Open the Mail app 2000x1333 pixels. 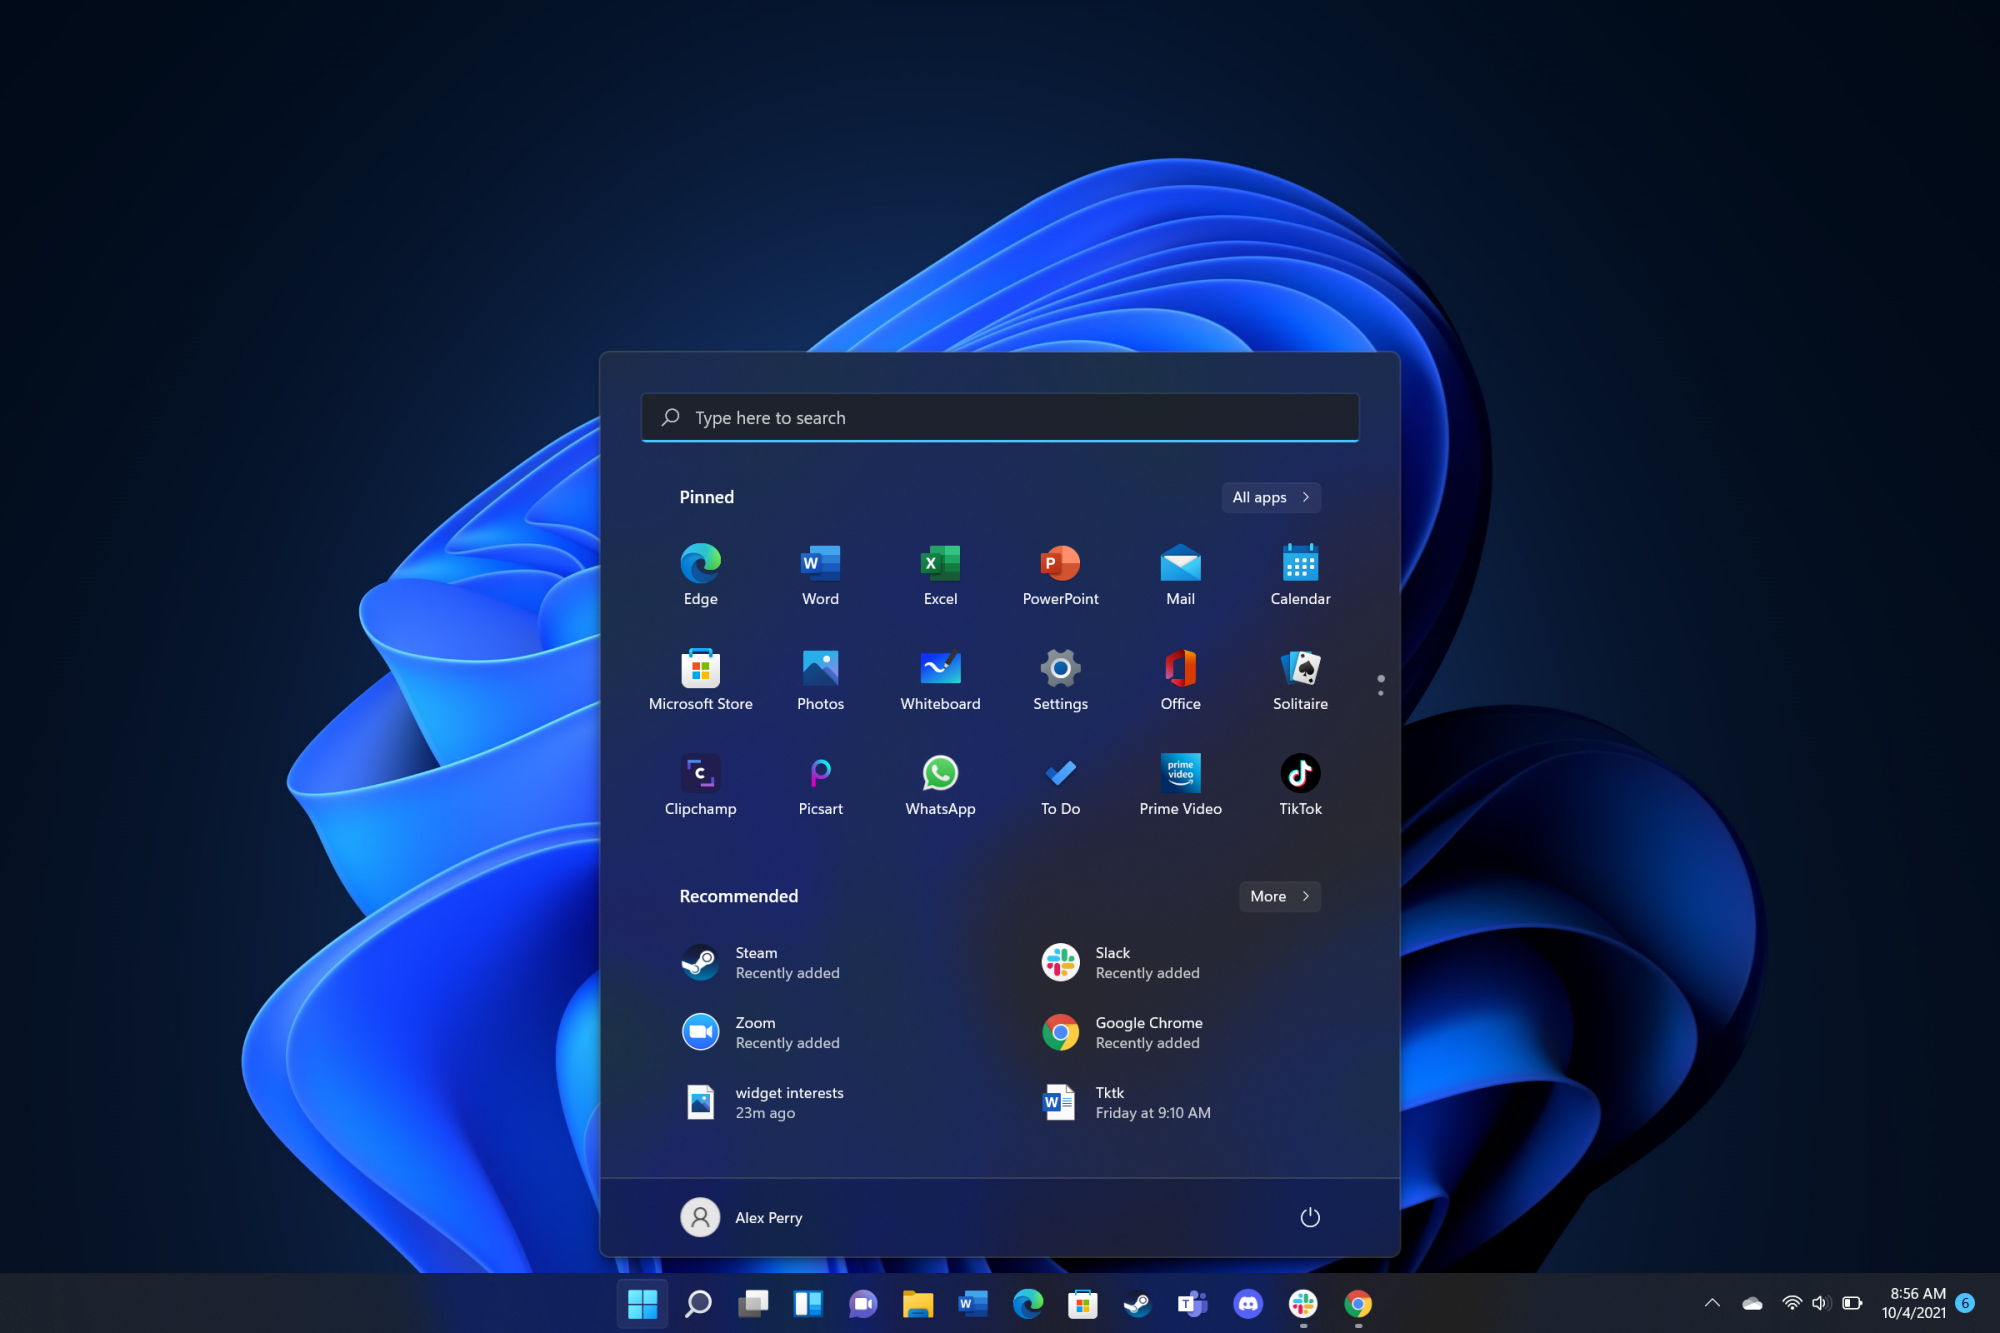[x=1180, y=575]
